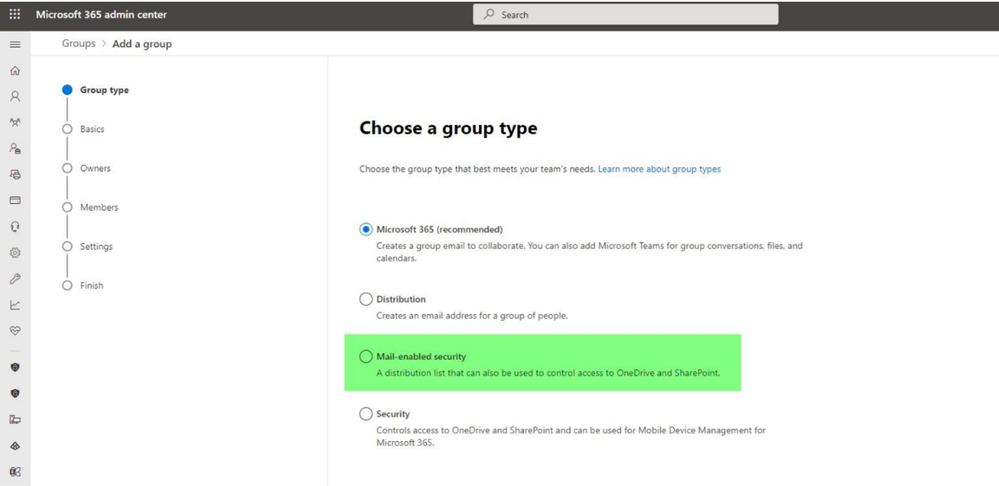The height and width of the screenshot is (486, 999).
Task: Open Users icon in the sidebar
Action: (15, 96)
